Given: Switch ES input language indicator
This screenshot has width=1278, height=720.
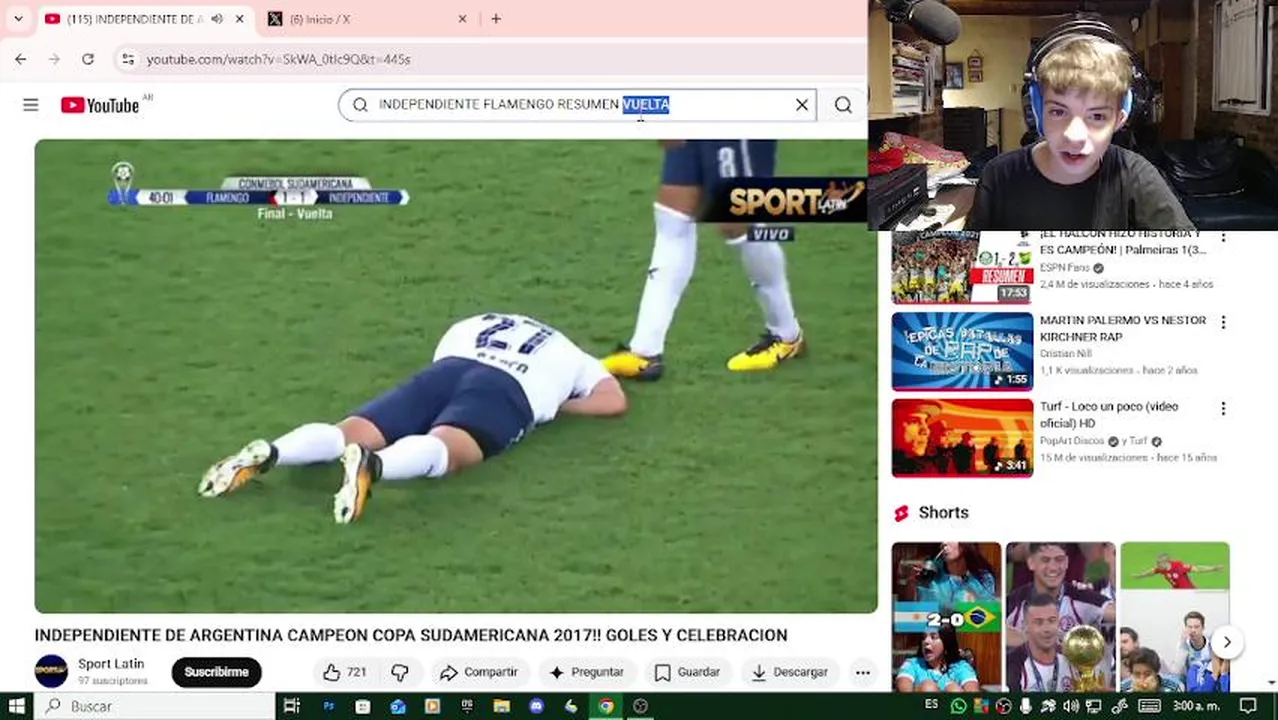Looking at the screenshot, I should (932, 705).
